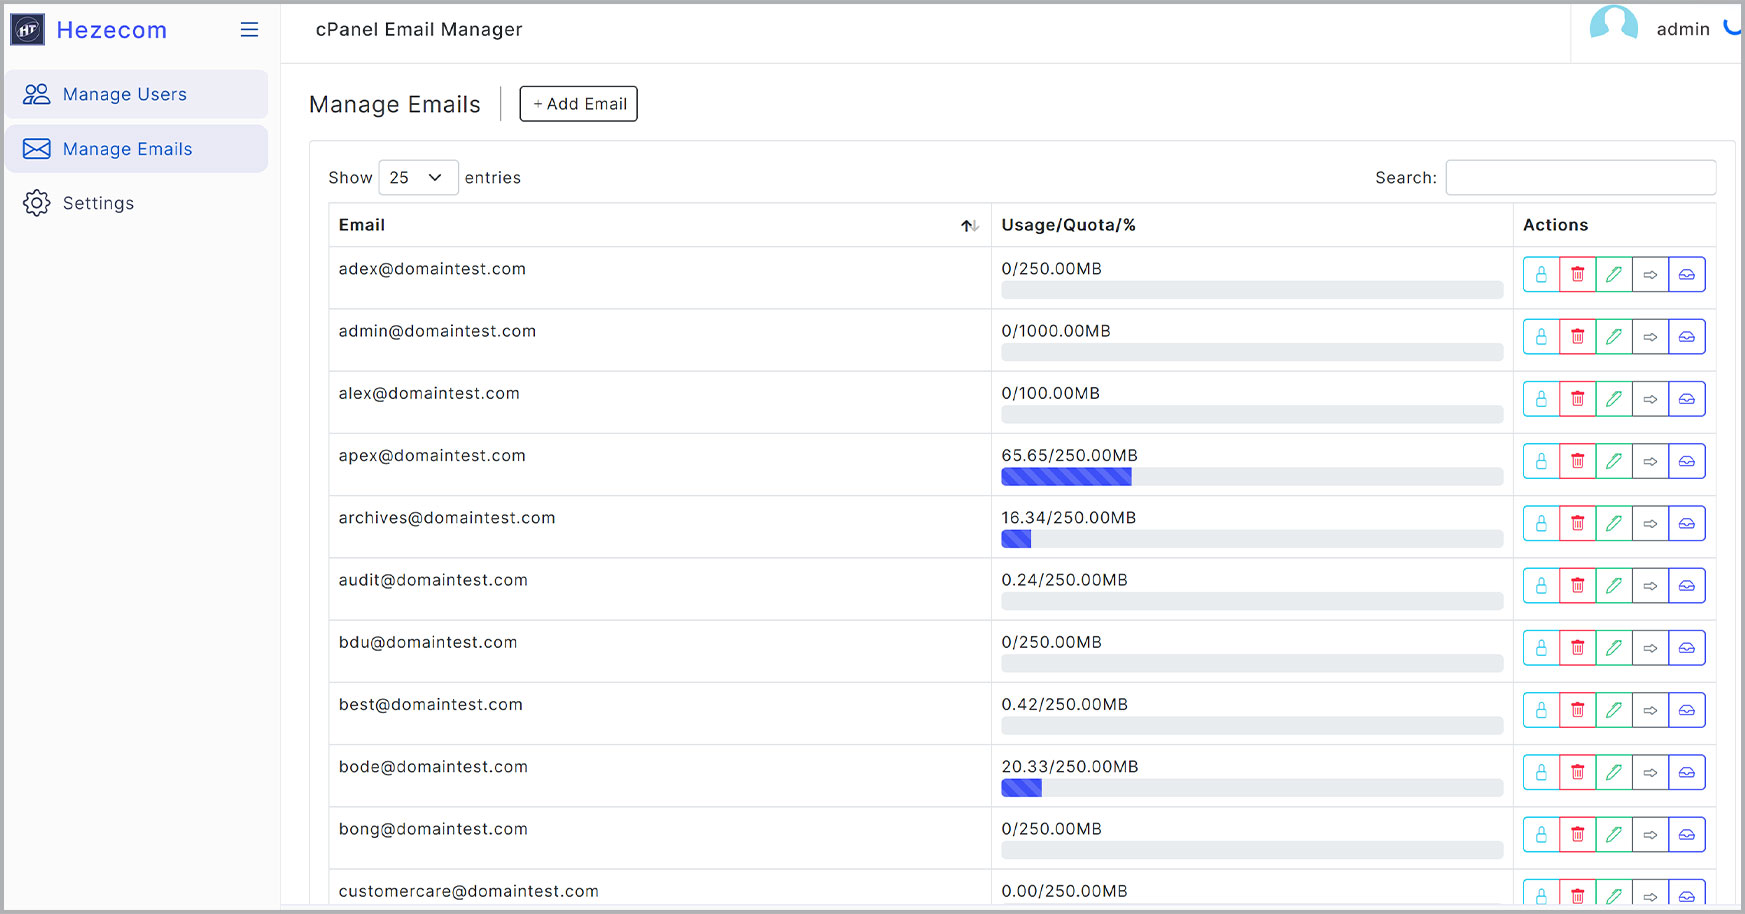
Task: Select the admin@domaintest.com email cell
Action: click(660, 340)
